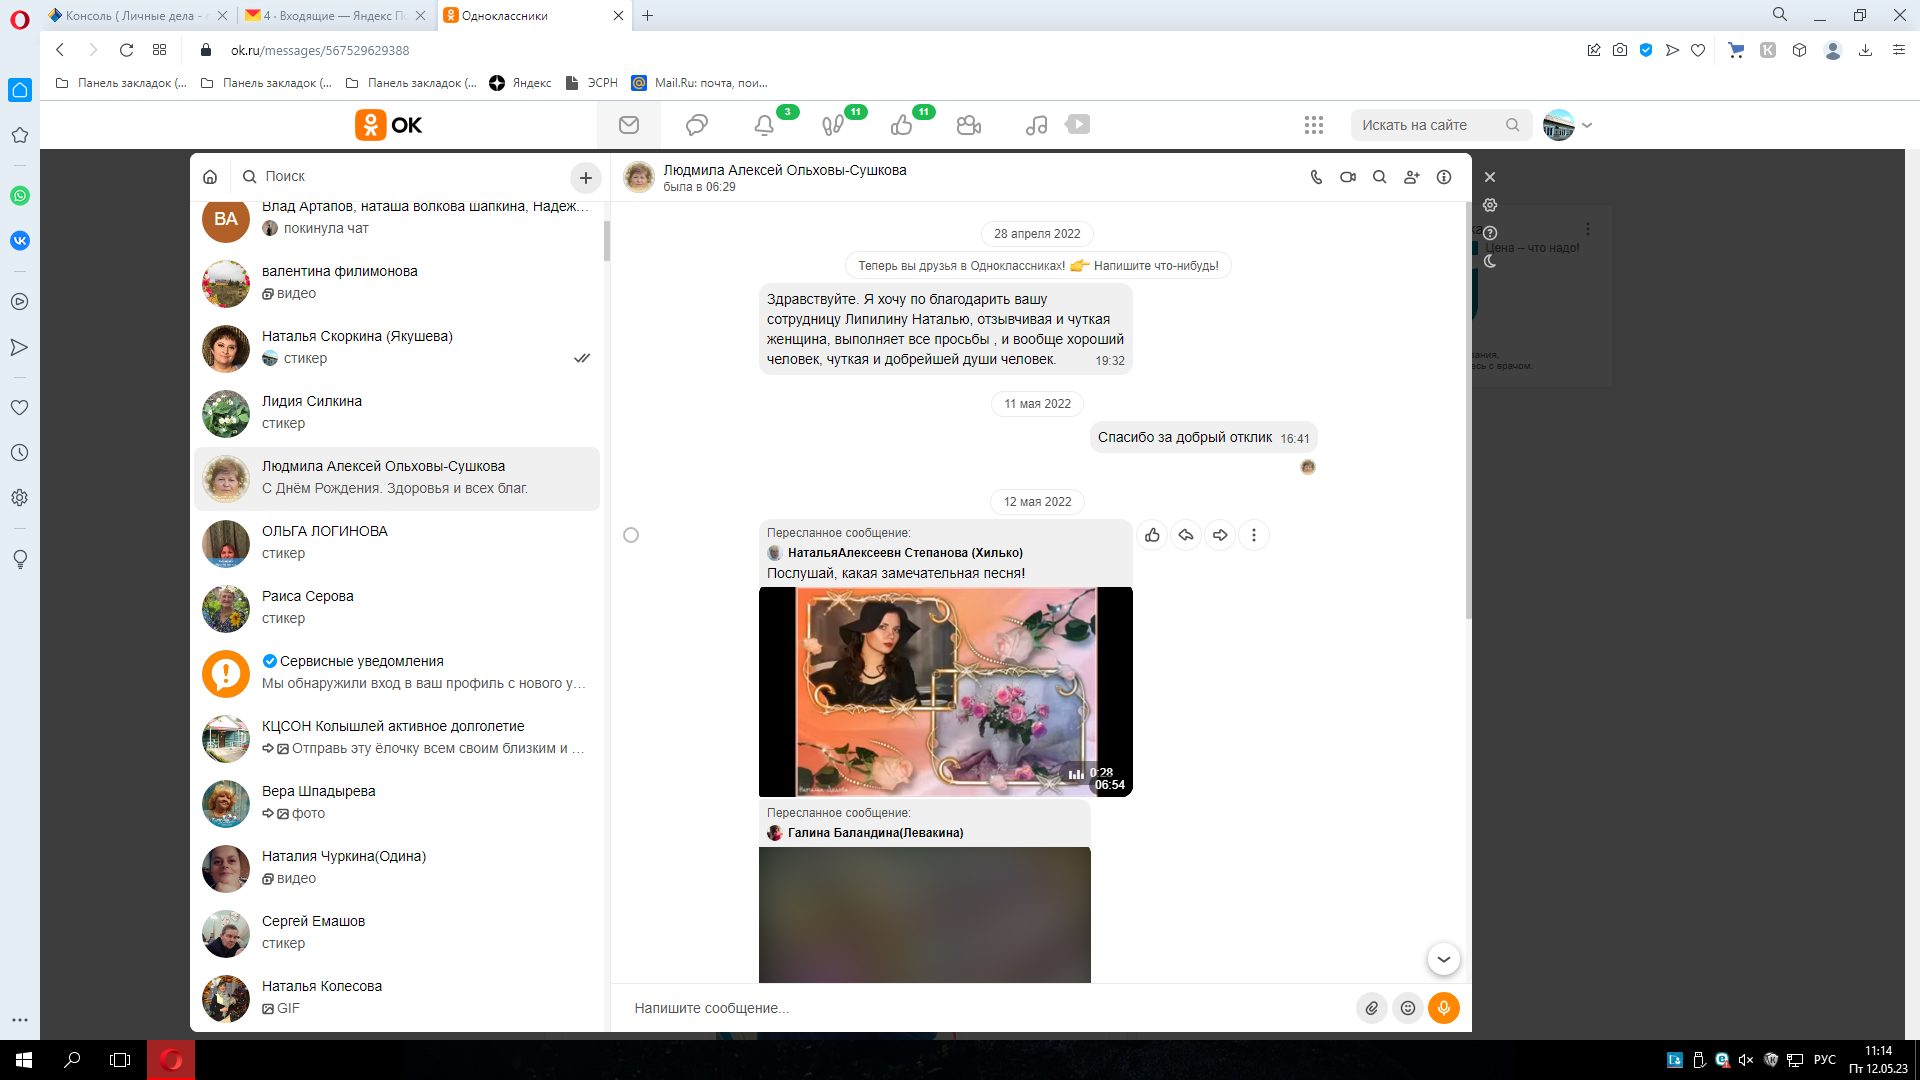Open ЭСРН bookmark
Viewport: 1920px width, 1080px height.
(x=591, y=83)
